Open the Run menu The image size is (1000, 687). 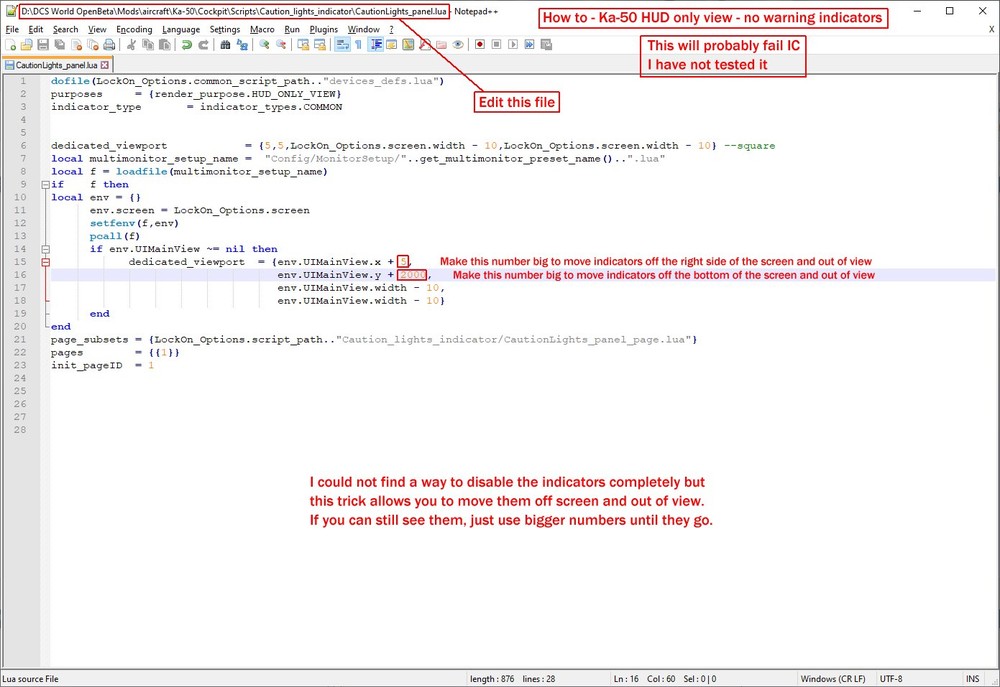pyautogui.click(x=291, y=29)
